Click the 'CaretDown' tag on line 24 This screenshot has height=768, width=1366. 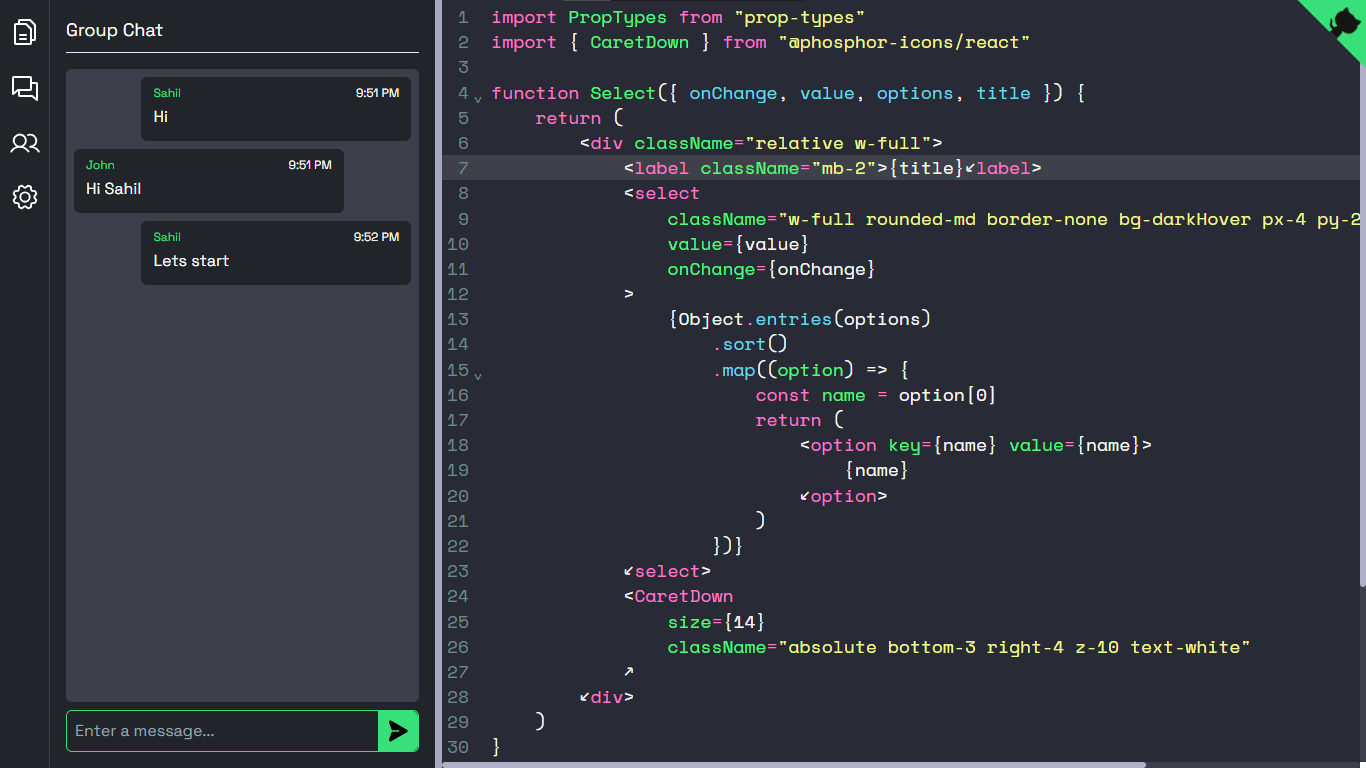(x=683, y=596)
